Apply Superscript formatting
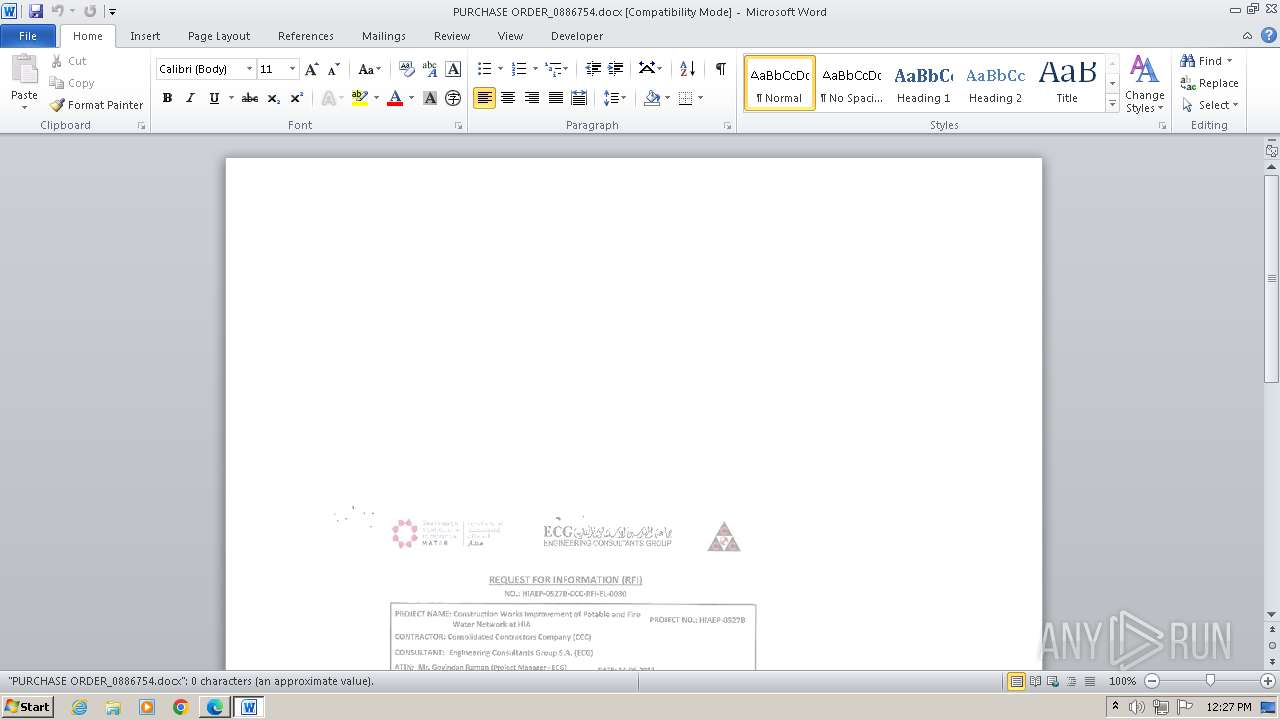This screenshot has height=720, width=1280. (x=297, y=98)
